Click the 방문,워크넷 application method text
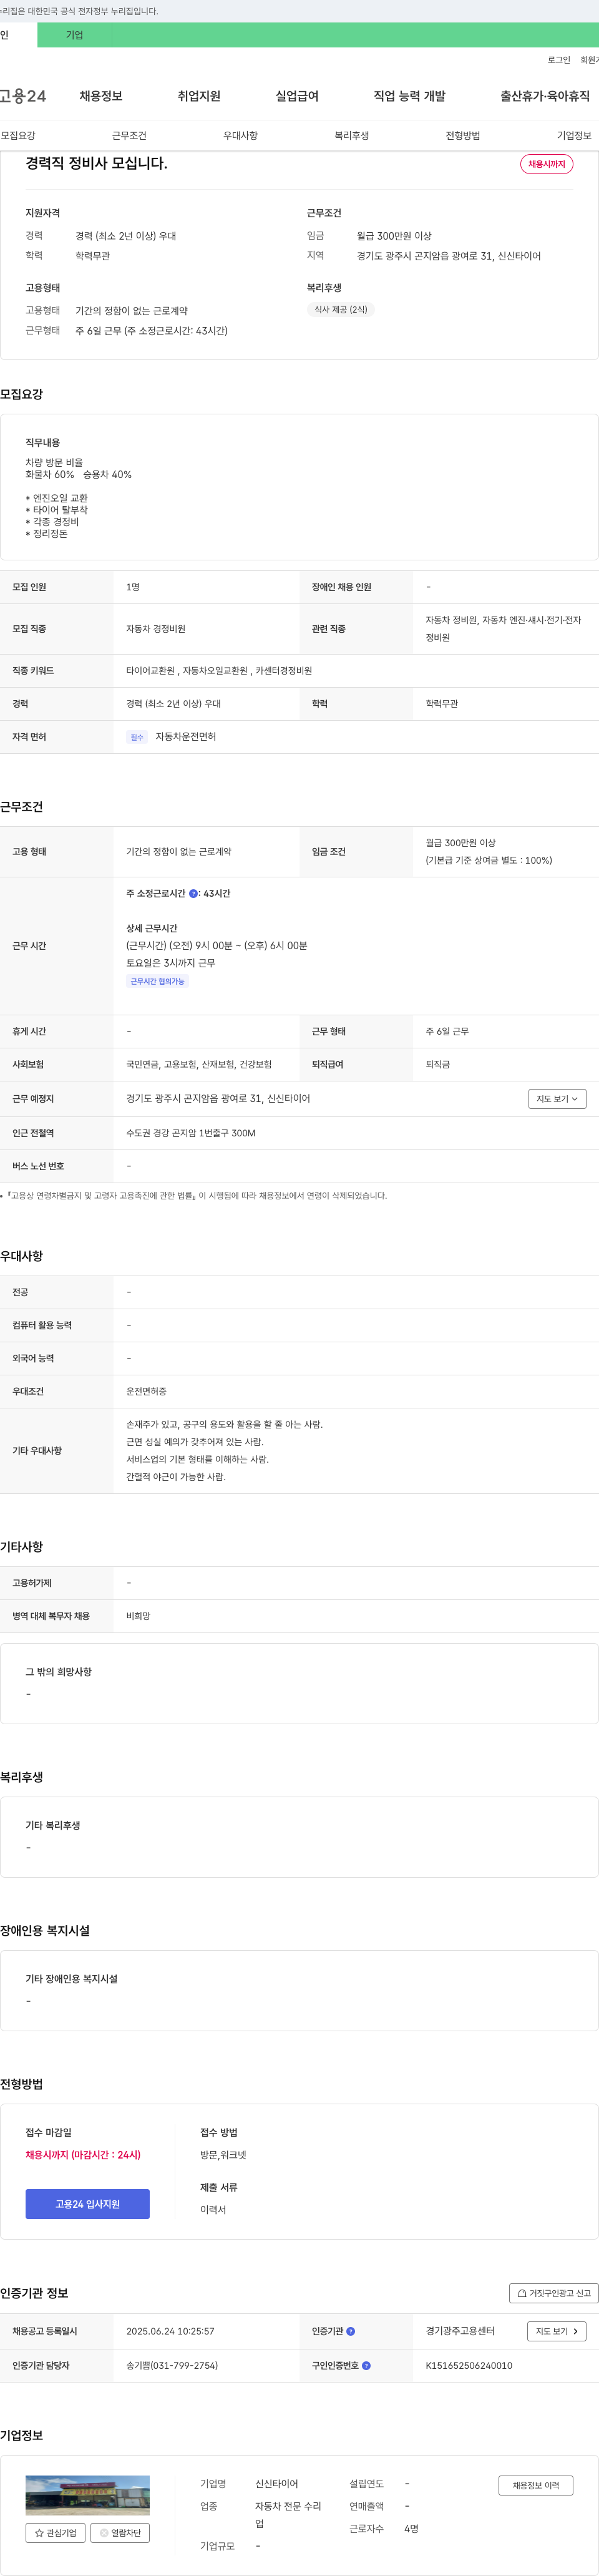This screenshot has width=599, height=2576. coord(223,2155)
